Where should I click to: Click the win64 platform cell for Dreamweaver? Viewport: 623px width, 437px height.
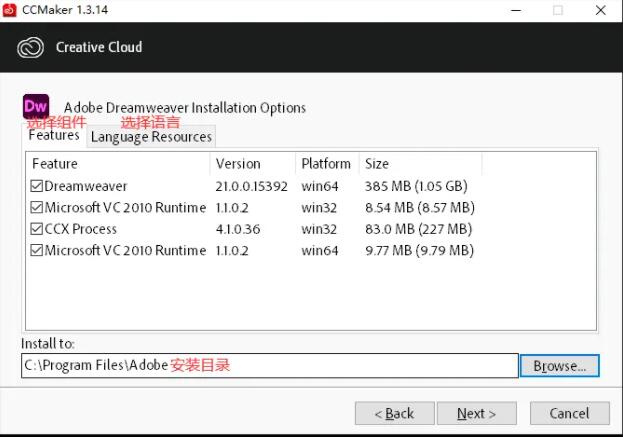(320, 186)
